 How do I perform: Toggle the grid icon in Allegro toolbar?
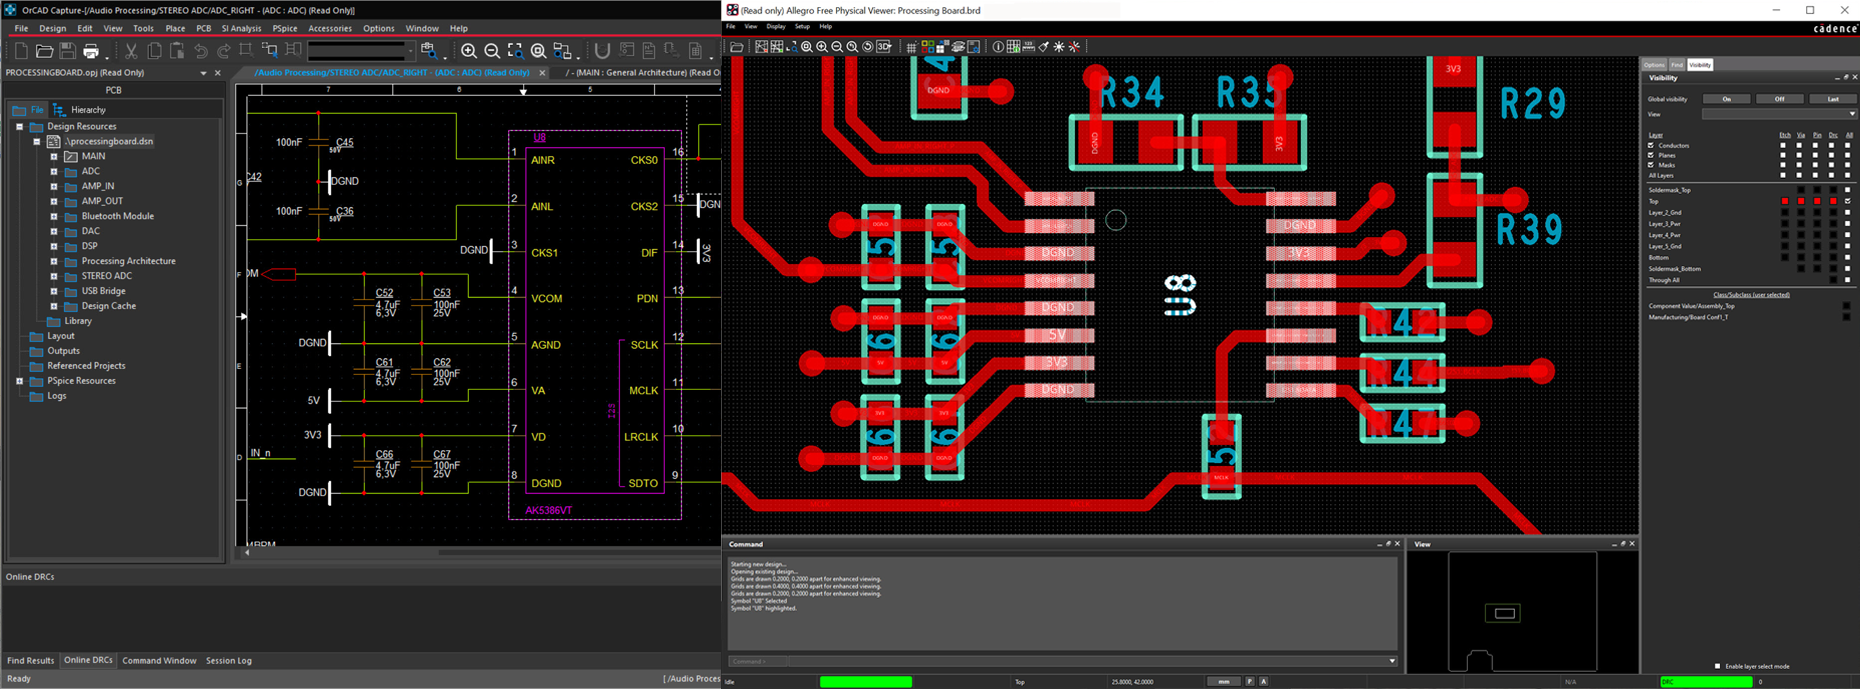pyautogui.click(x=911, y=47)
